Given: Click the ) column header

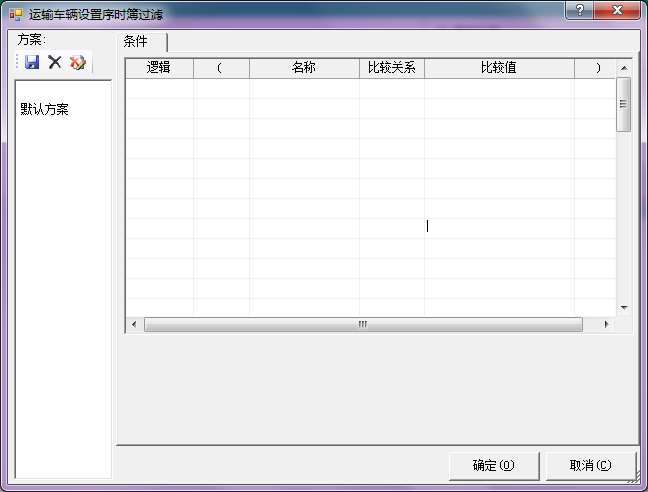Looking at the screenshot, I should (x=595, y=68).
